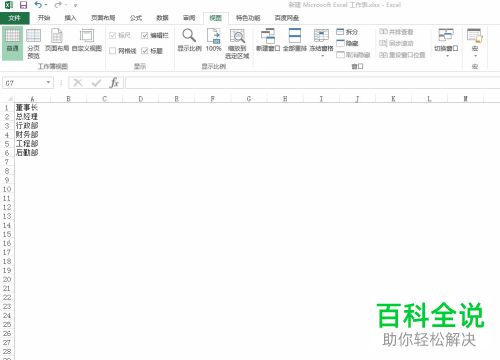Click the cancel X formula button
The image size is (500, 360).
78,82
